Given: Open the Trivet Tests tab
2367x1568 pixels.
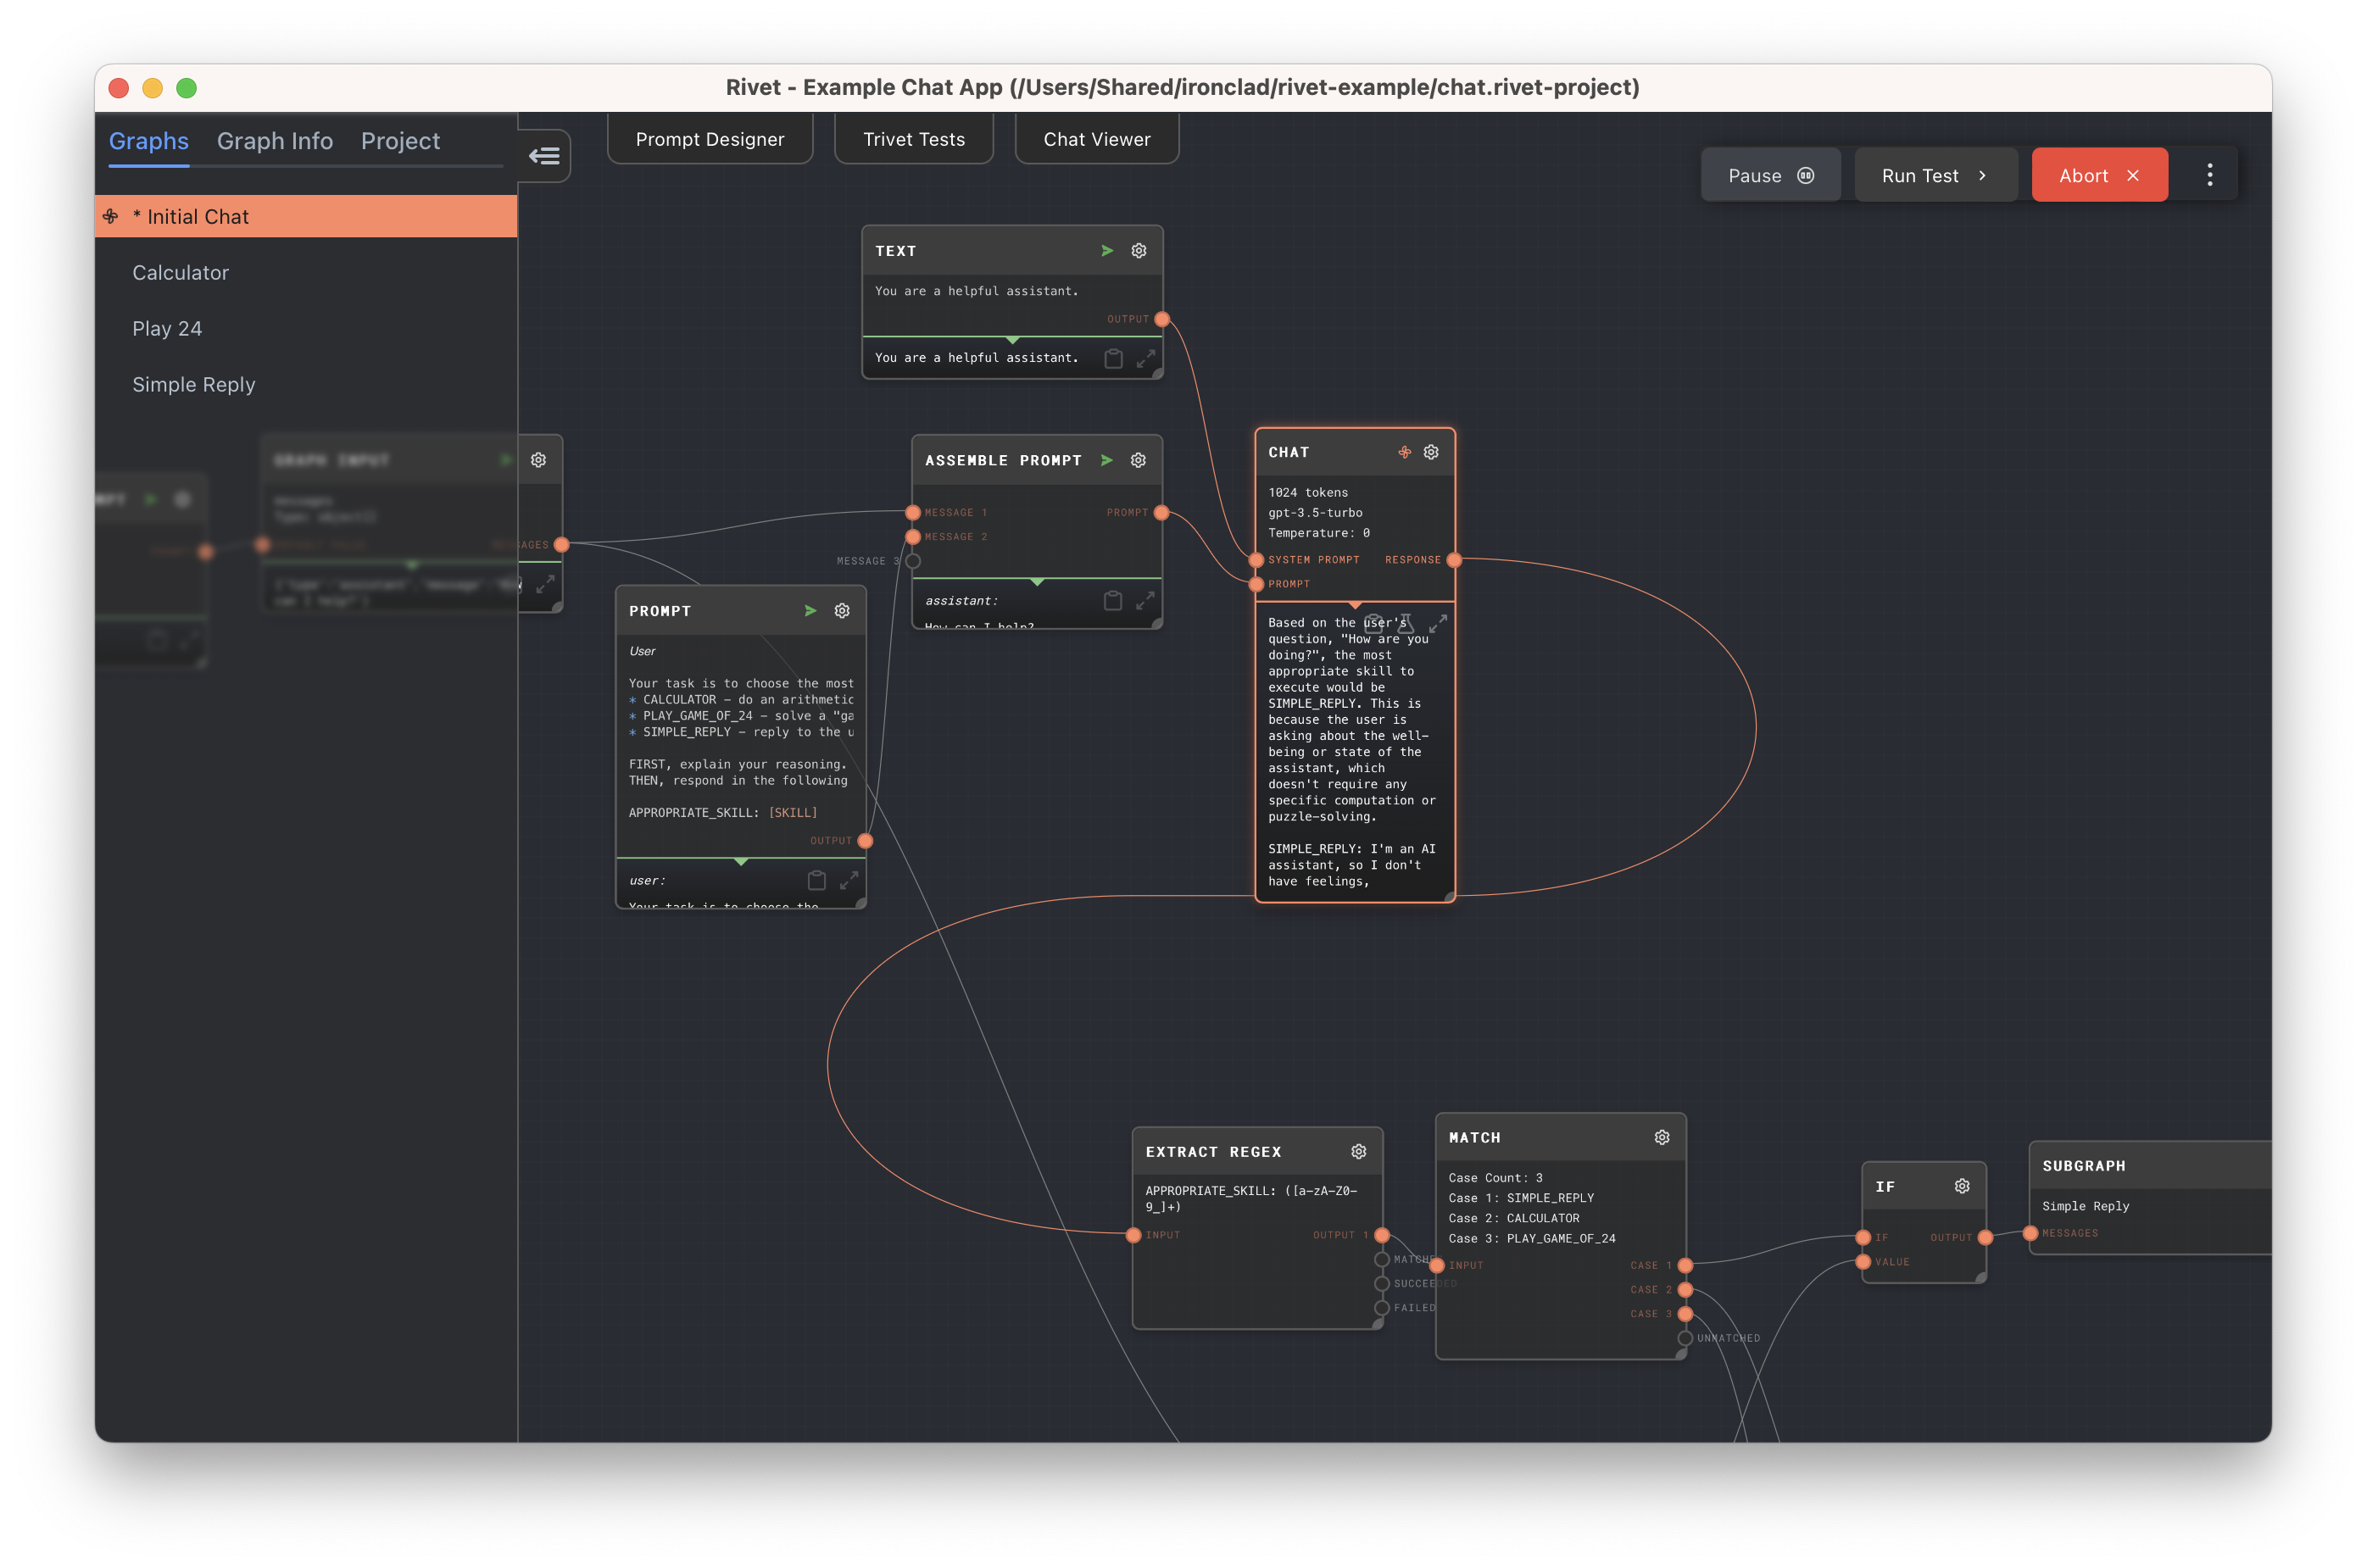Looking at the screenshot, I should pos(914,139).
